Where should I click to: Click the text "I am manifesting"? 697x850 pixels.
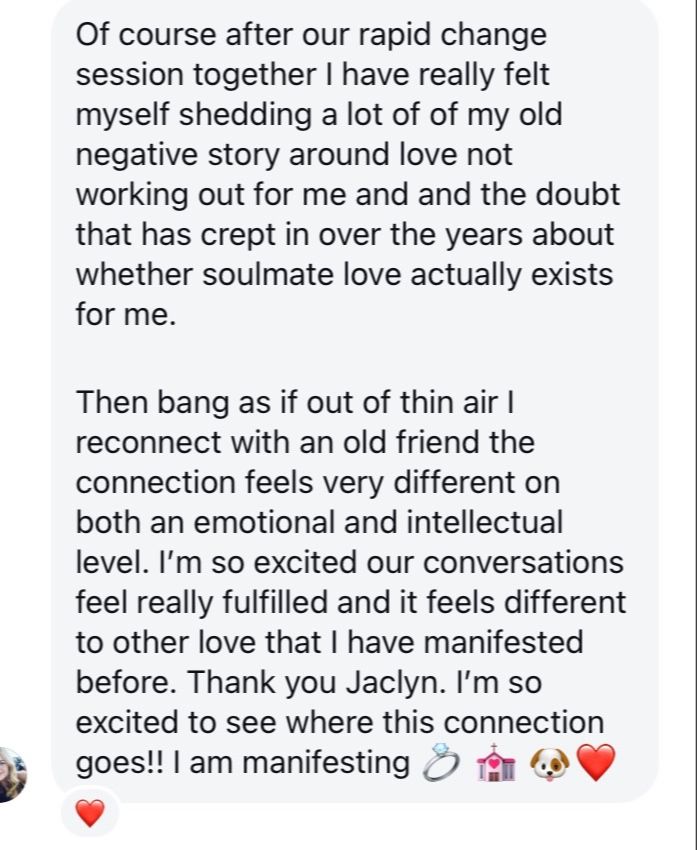click(x=289, y=763)
